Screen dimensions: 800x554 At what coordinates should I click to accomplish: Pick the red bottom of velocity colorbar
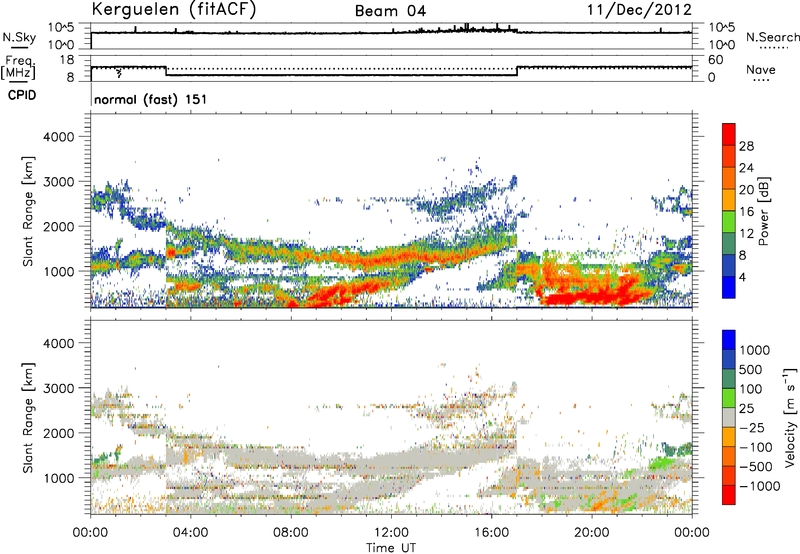pyautogui.click(x=729, y=495)
